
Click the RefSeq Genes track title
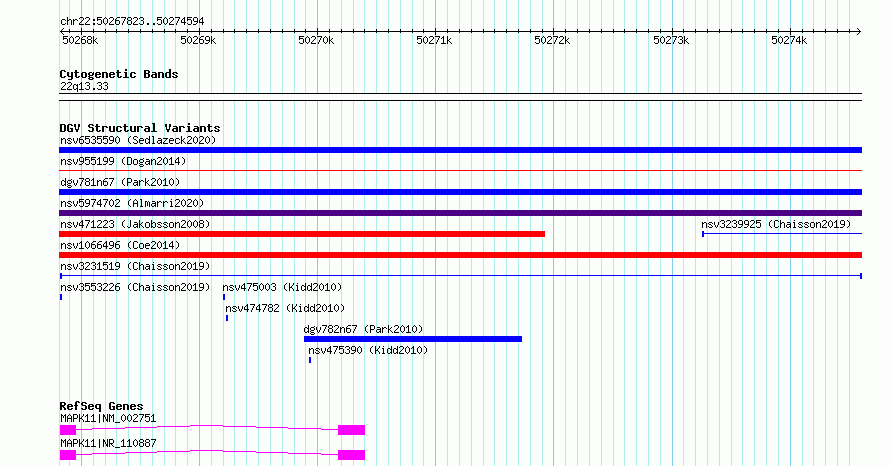[x=101, y=406]
